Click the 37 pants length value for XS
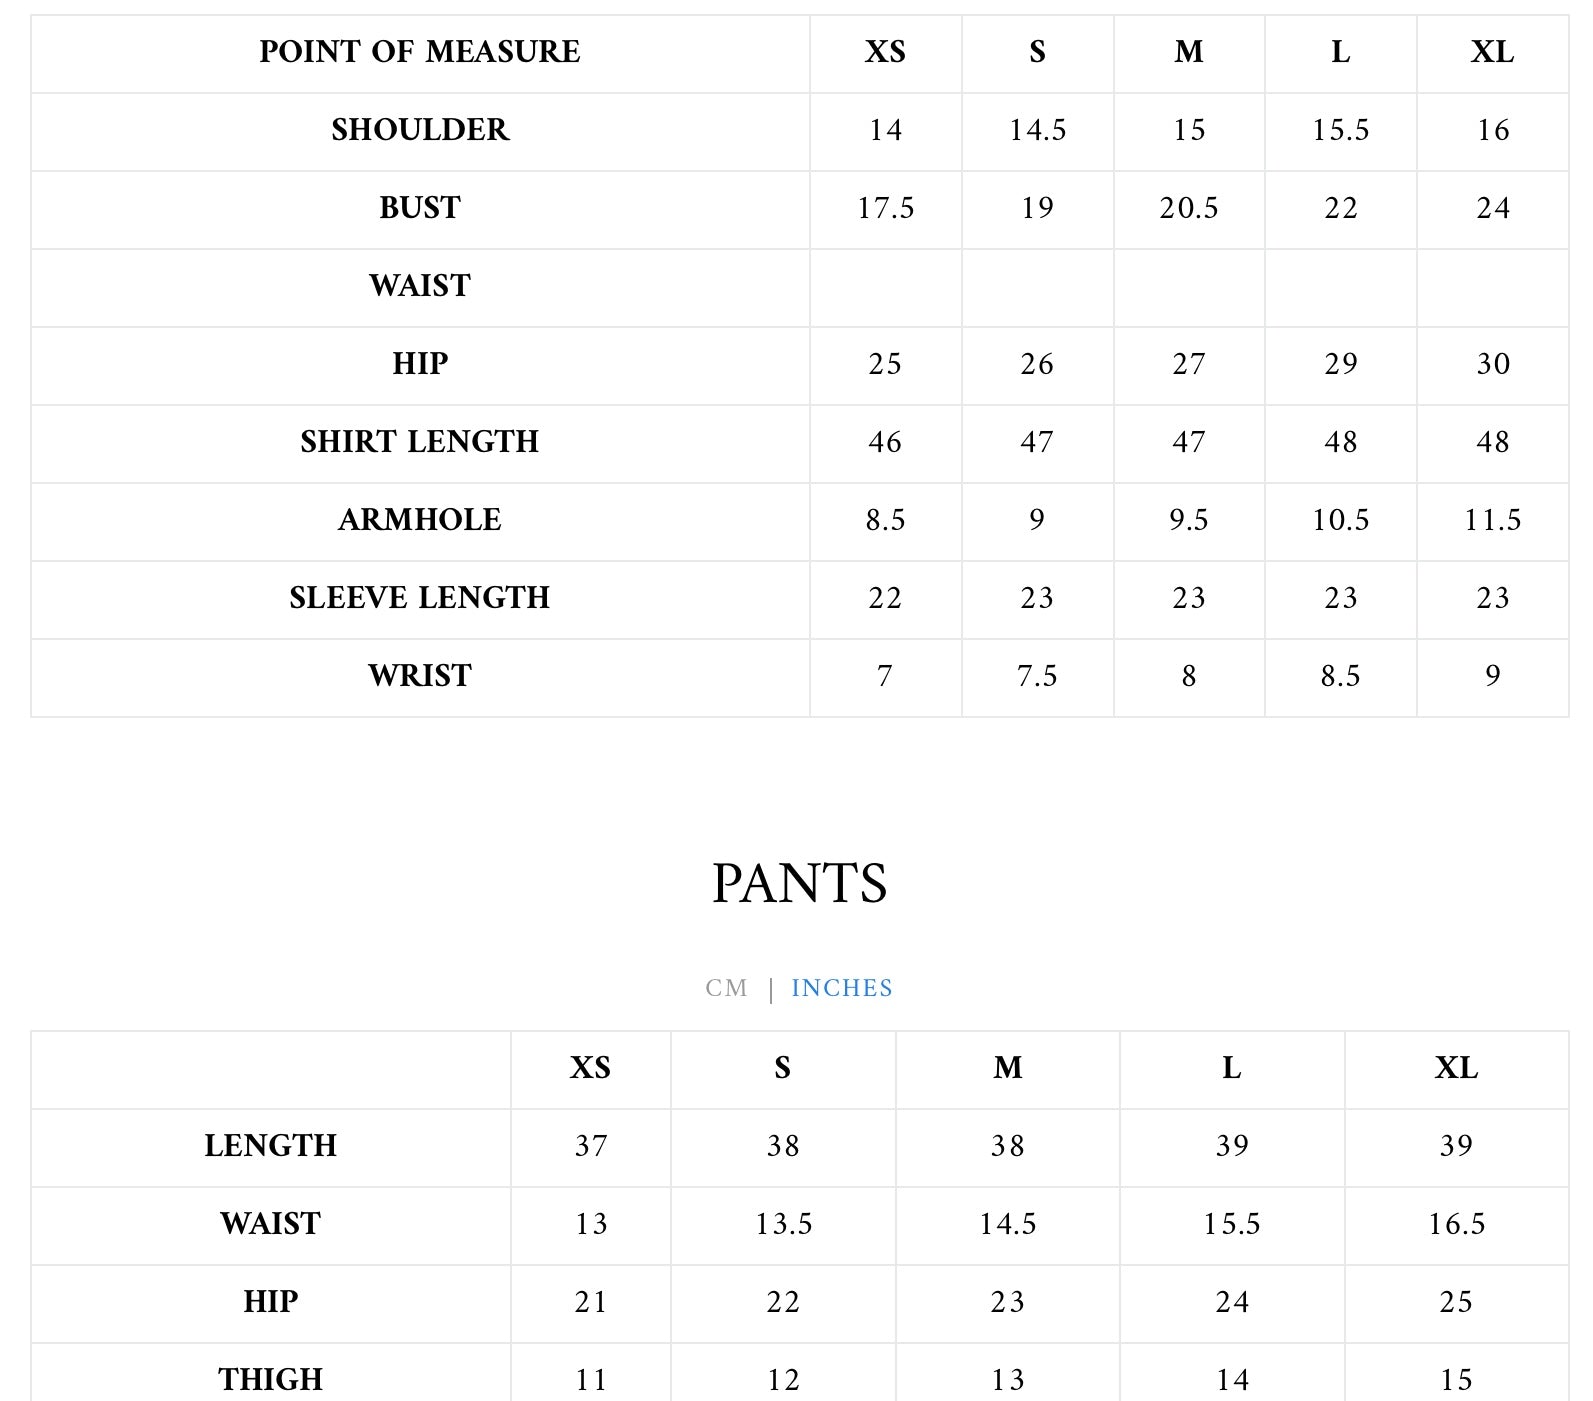1593x1401 pixels. click(590, 1146)
